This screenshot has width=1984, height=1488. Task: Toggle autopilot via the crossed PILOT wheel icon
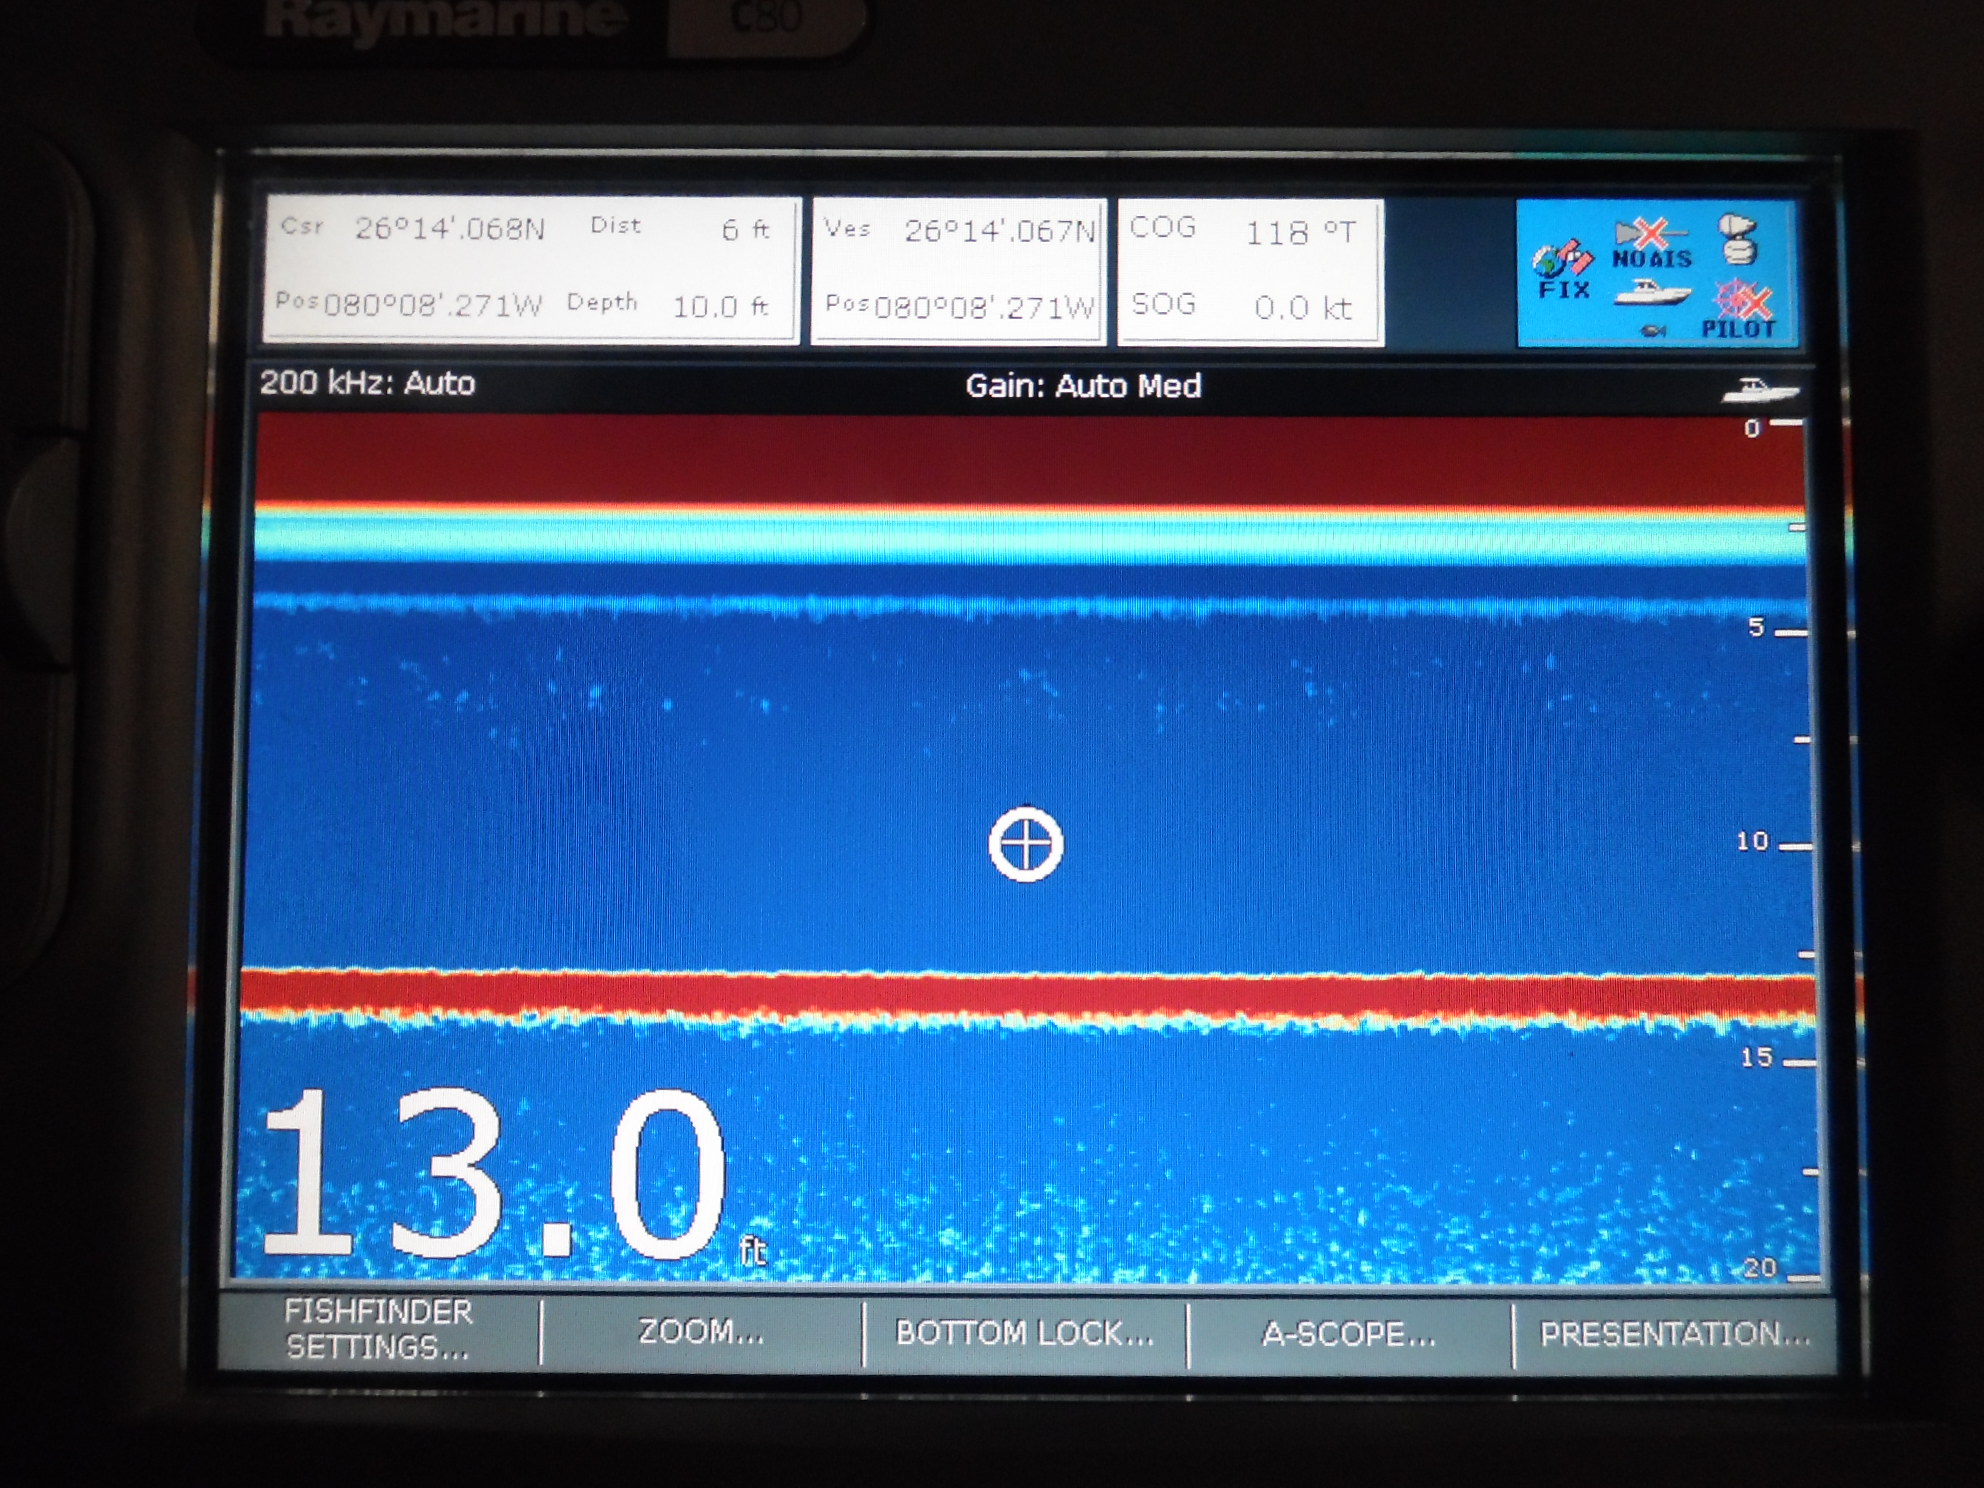coord(1742,300)
